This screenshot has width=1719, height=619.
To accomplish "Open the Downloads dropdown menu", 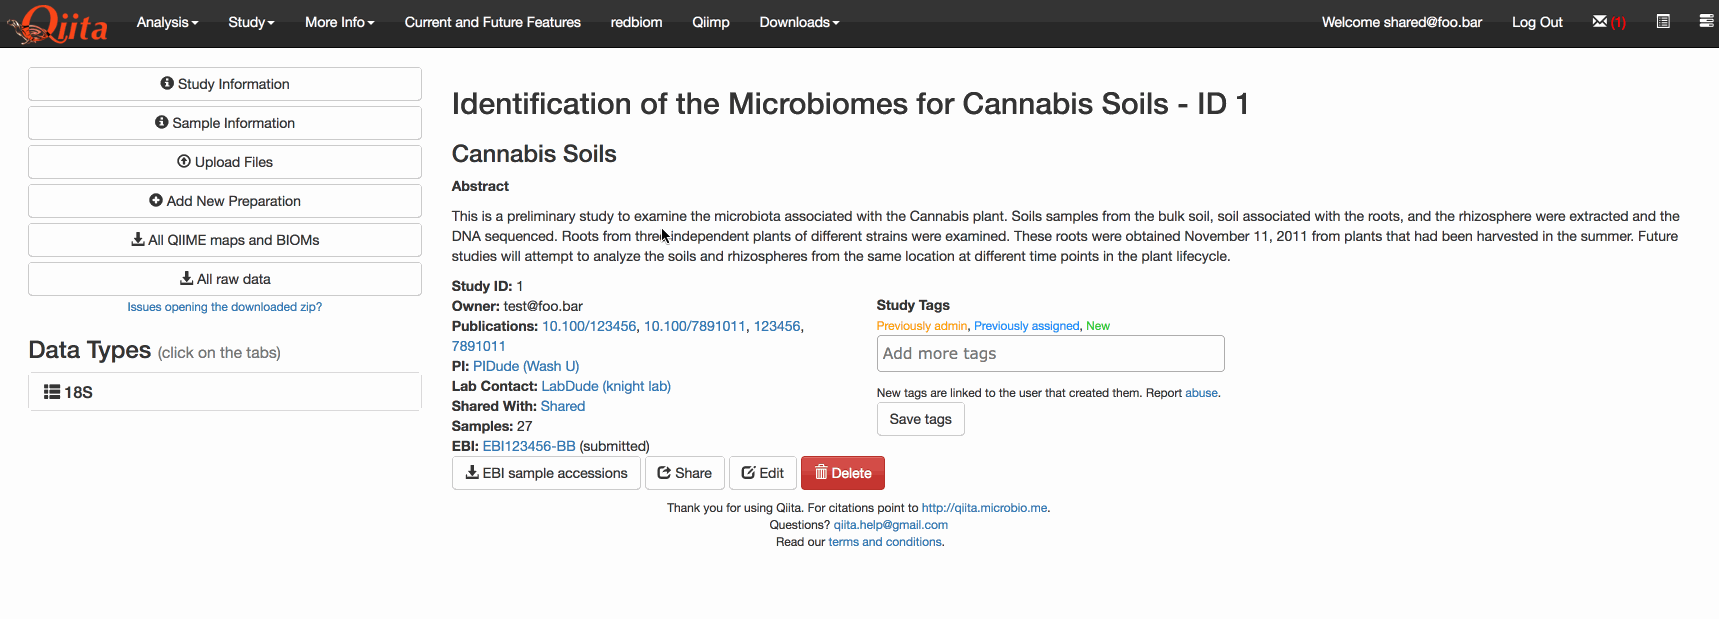I will click(798, 22).
